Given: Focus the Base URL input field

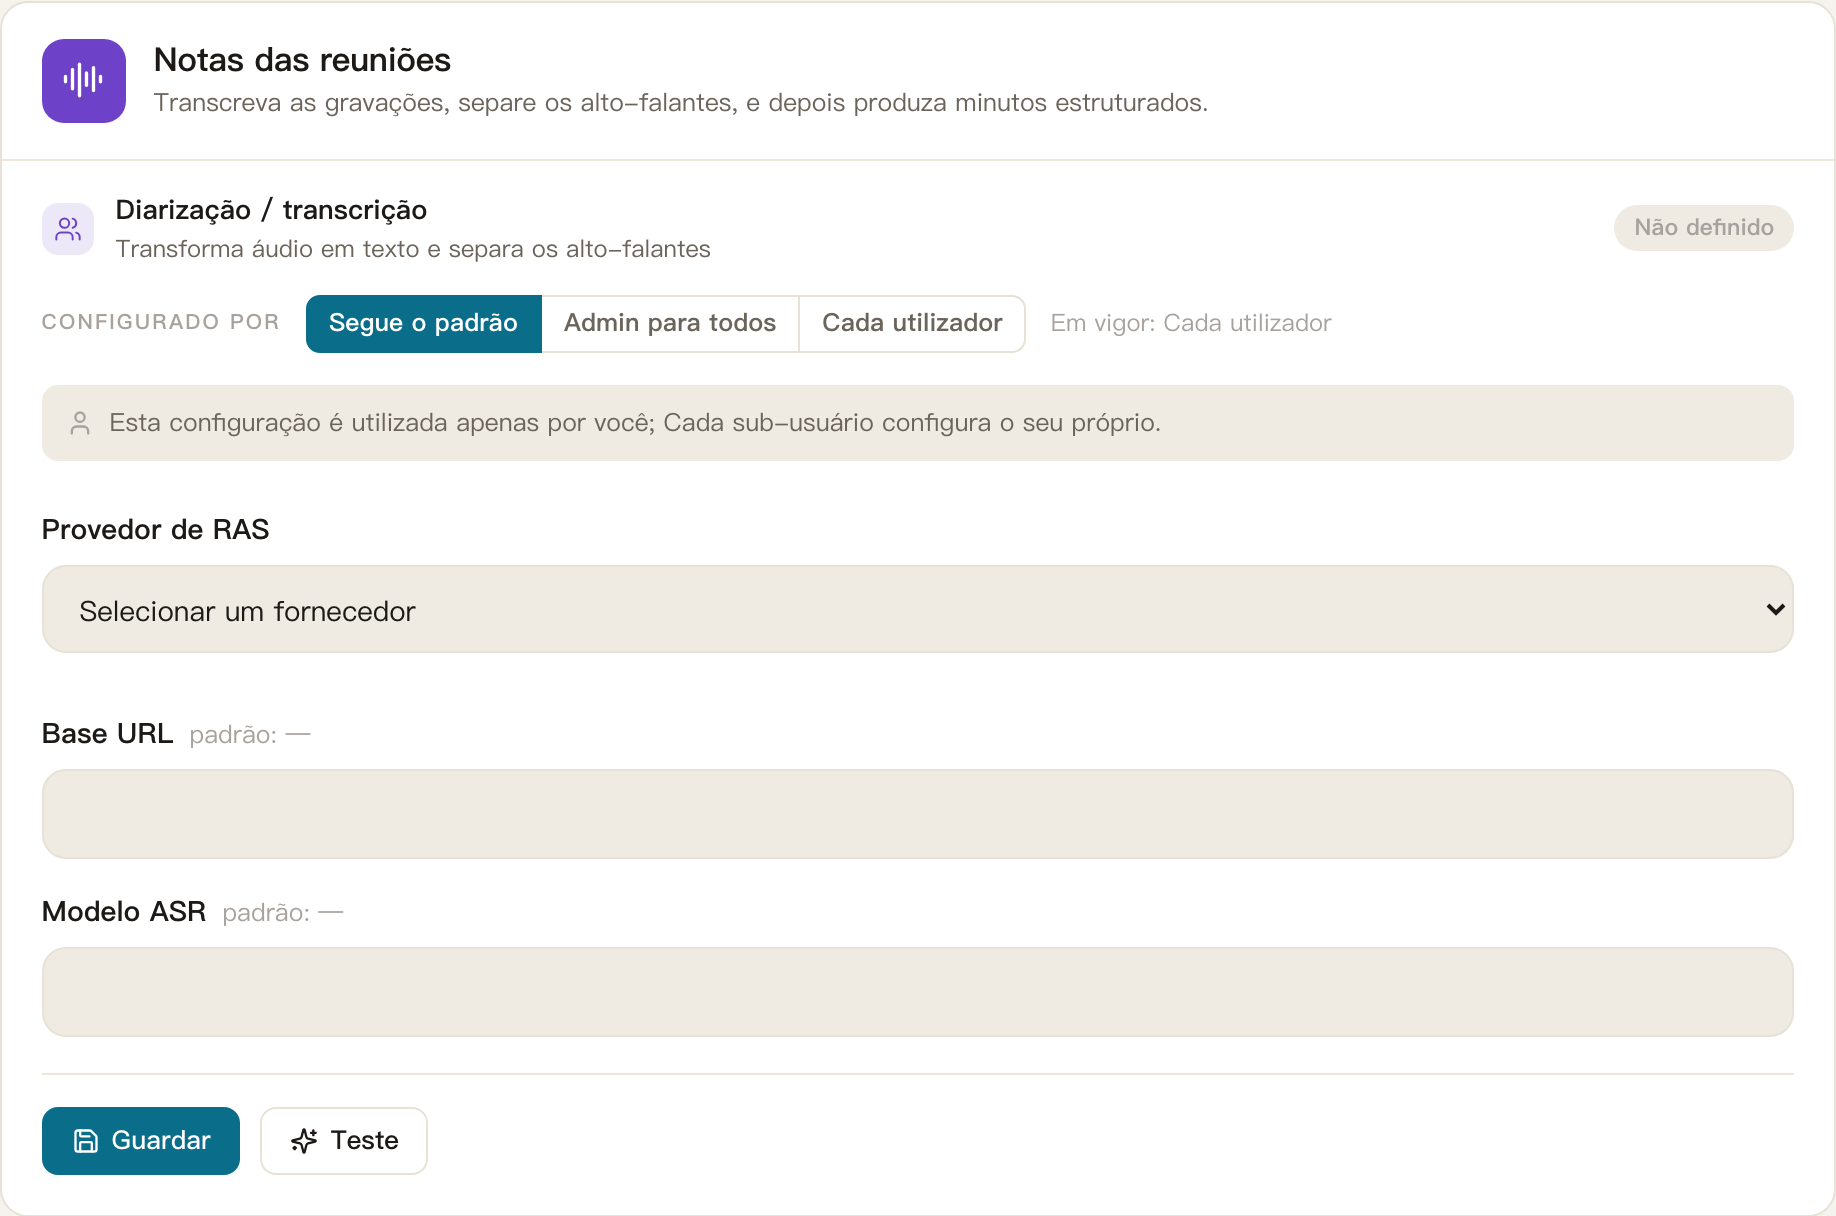Looking at the screenshot, I should (x=917, y=814).
